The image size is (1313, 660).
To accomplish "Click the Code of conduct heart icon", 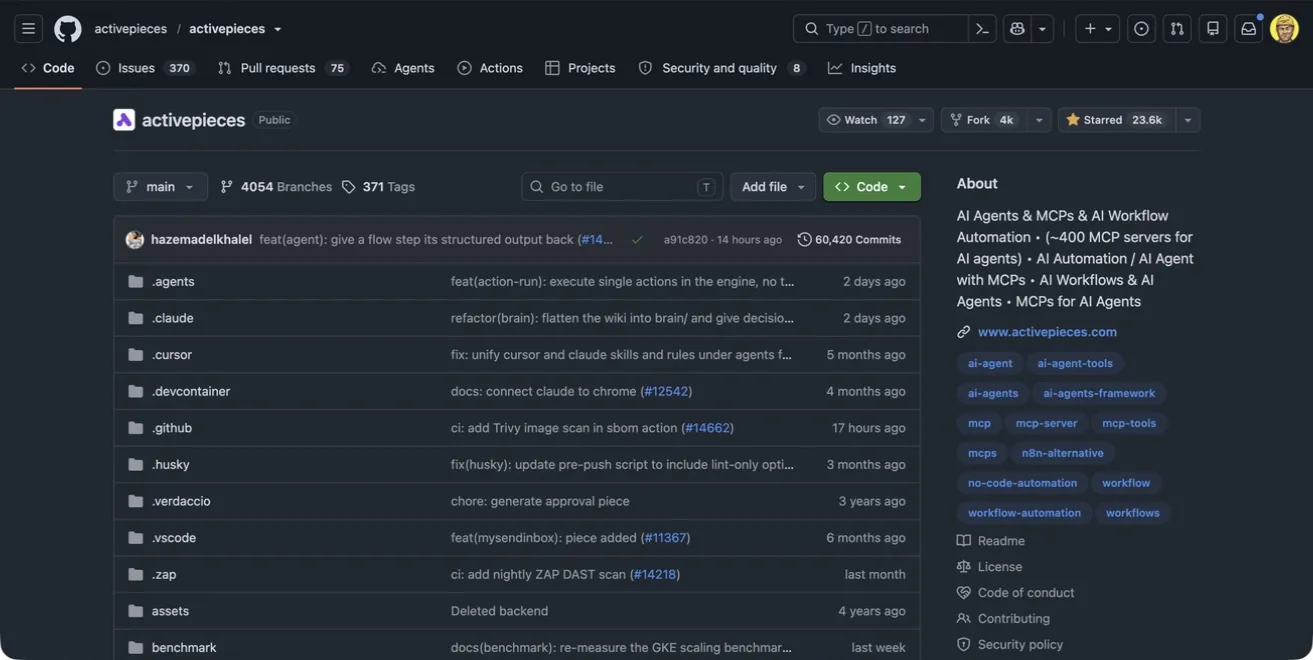I will (964, 593).
